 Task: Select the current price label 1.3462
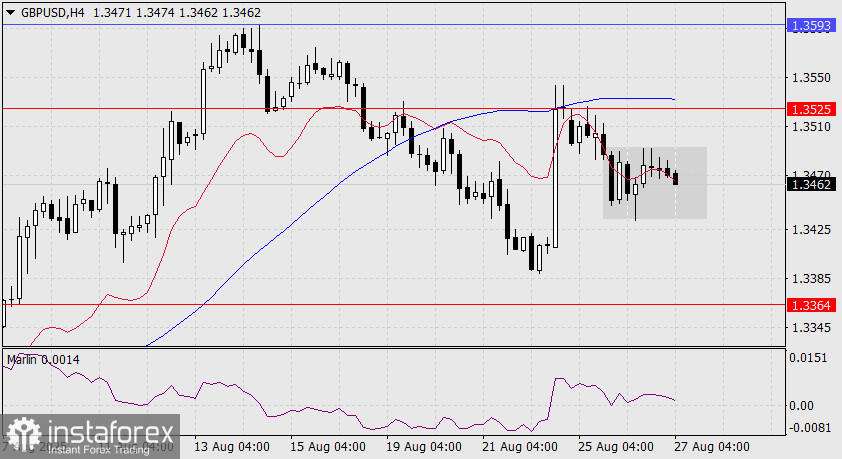click(811, 185)
